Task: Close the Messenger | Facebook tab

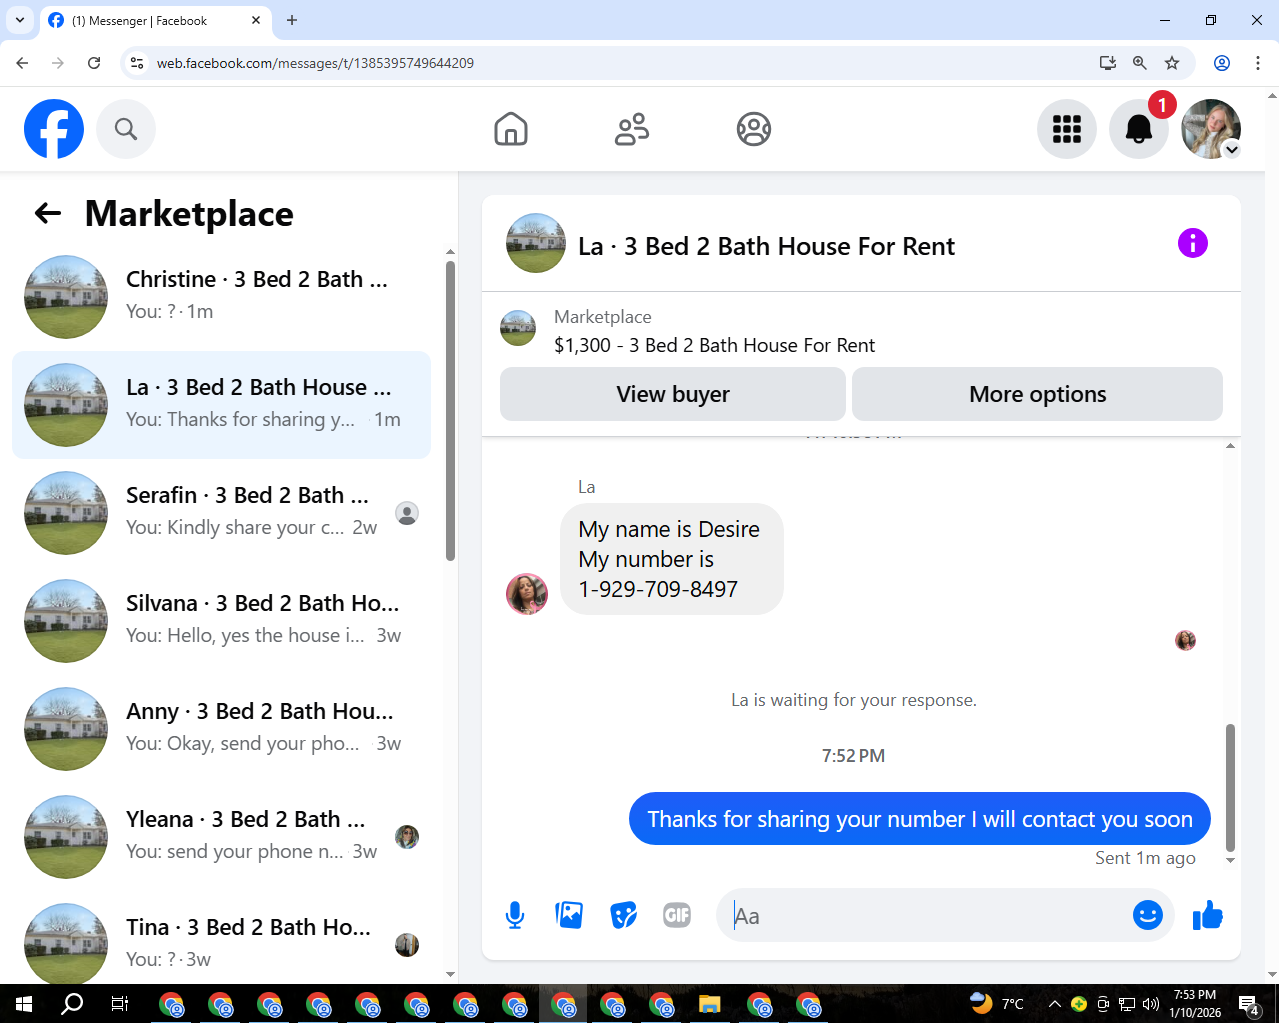Action: tap(256, 20)
